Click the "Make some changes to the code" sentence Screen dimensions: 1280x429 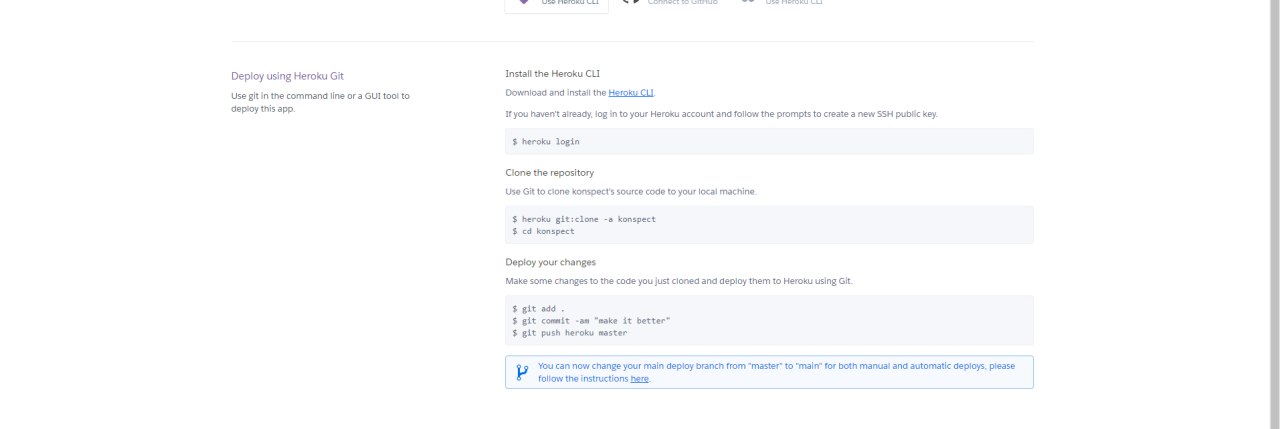click(x=679, y=281)
